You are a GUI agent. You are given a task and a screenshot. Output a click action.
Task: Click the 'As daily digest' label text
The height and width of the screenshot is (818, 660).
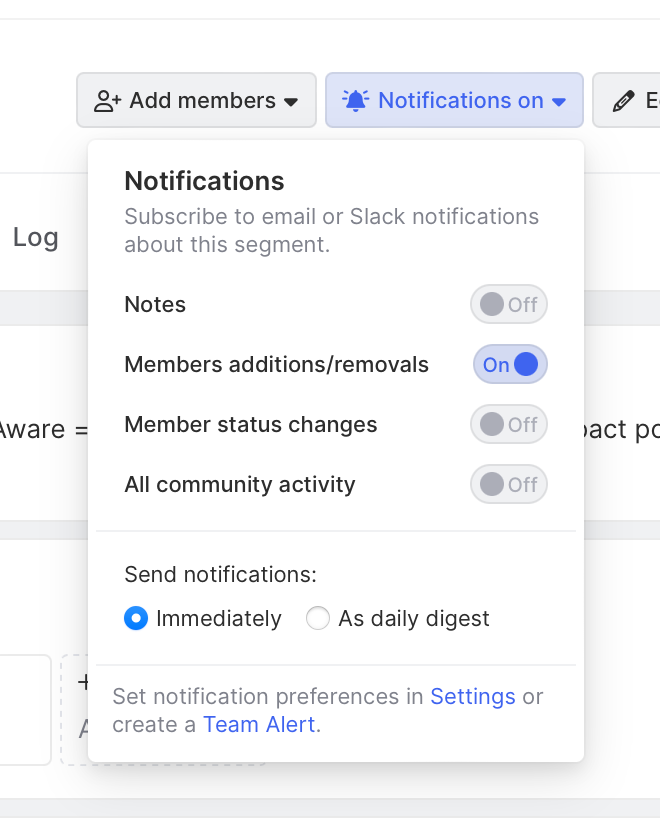click(x=414, y=619)
